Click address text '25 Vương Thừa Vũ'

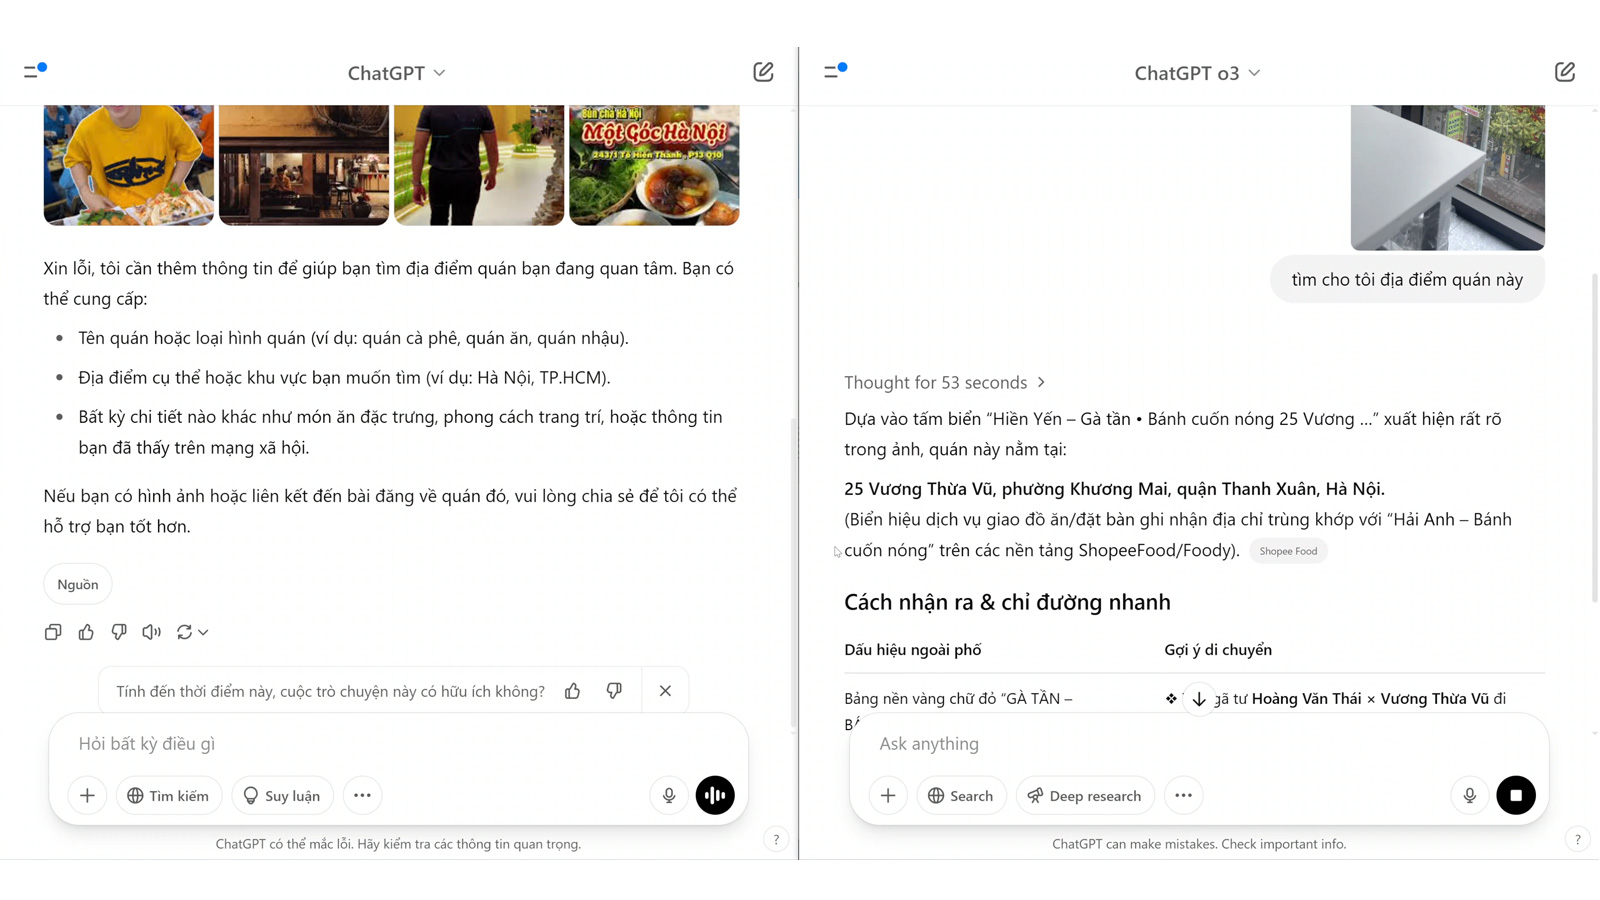(919, 489)
